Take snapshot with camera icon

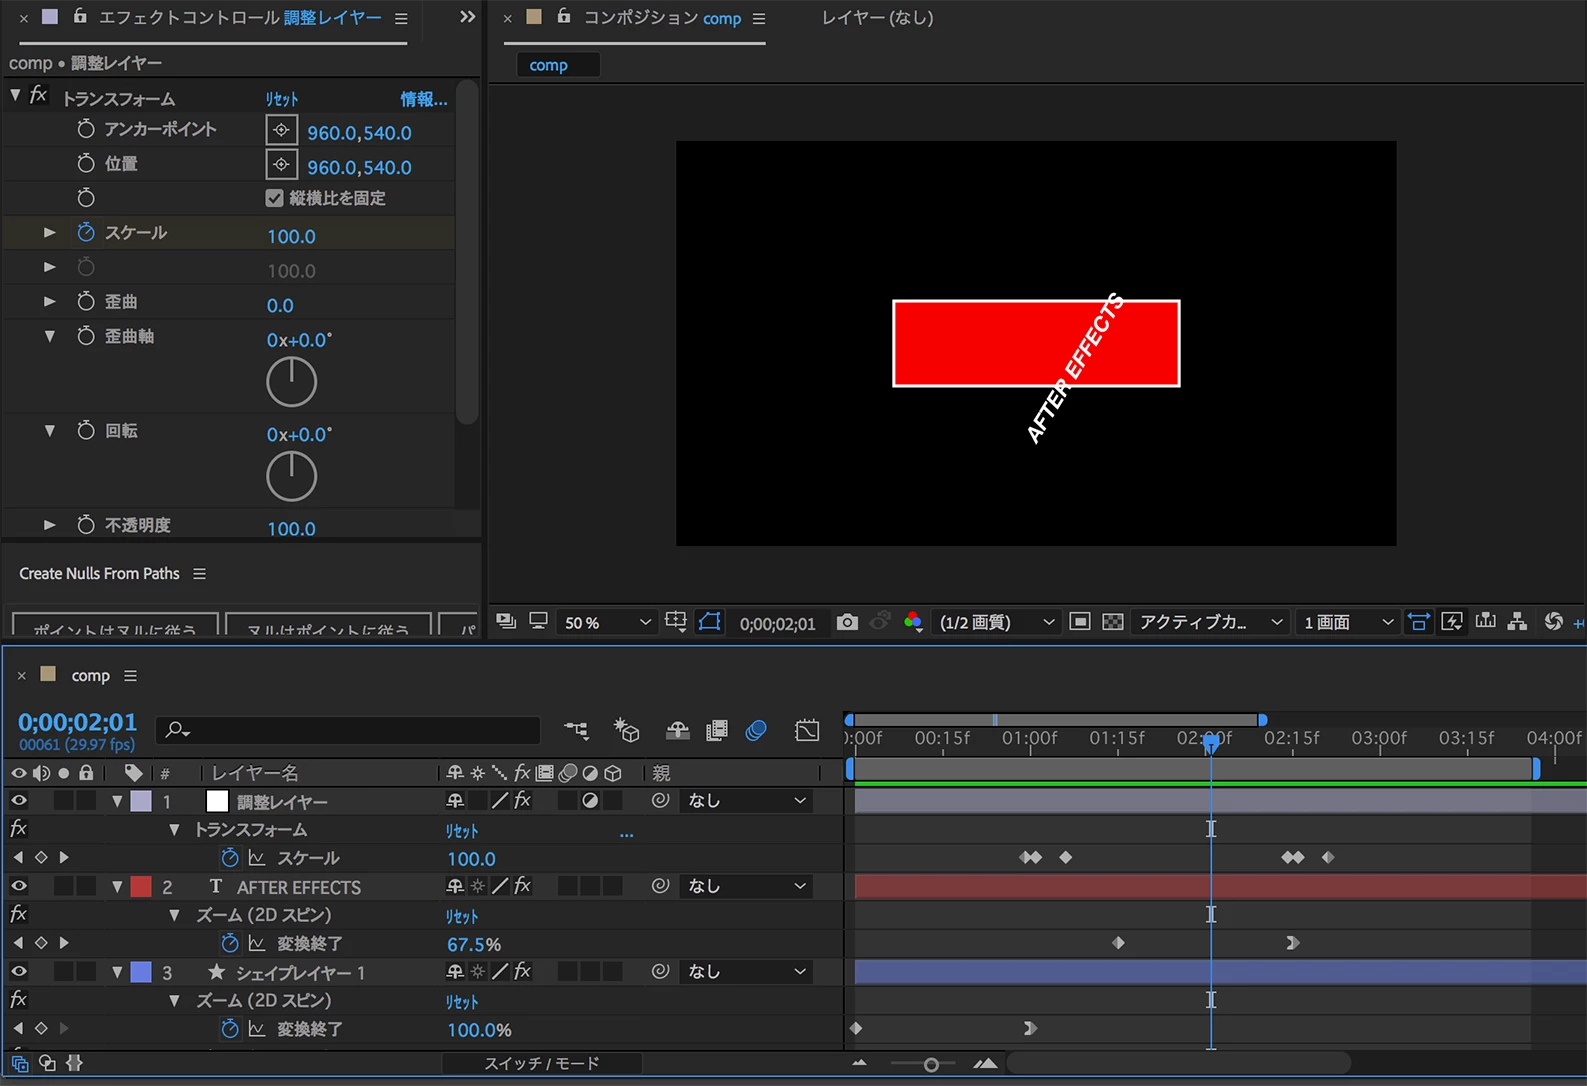tap(847, 622)
